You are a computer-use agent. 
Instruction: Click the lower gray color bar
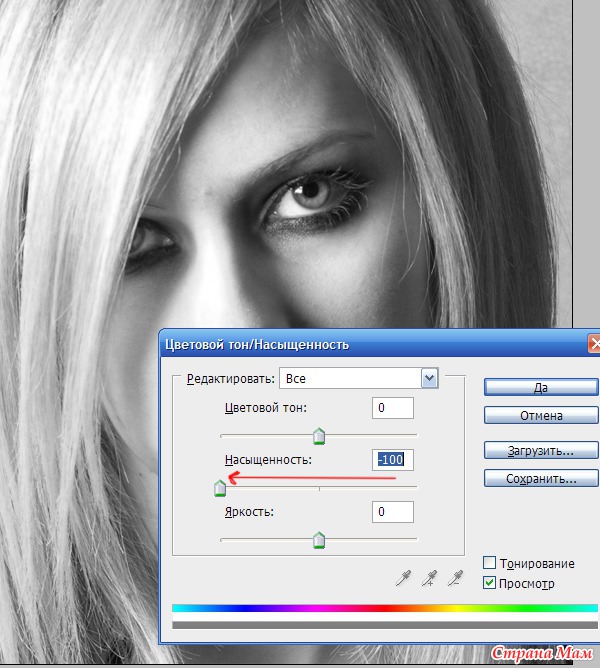tap(384, 625)
